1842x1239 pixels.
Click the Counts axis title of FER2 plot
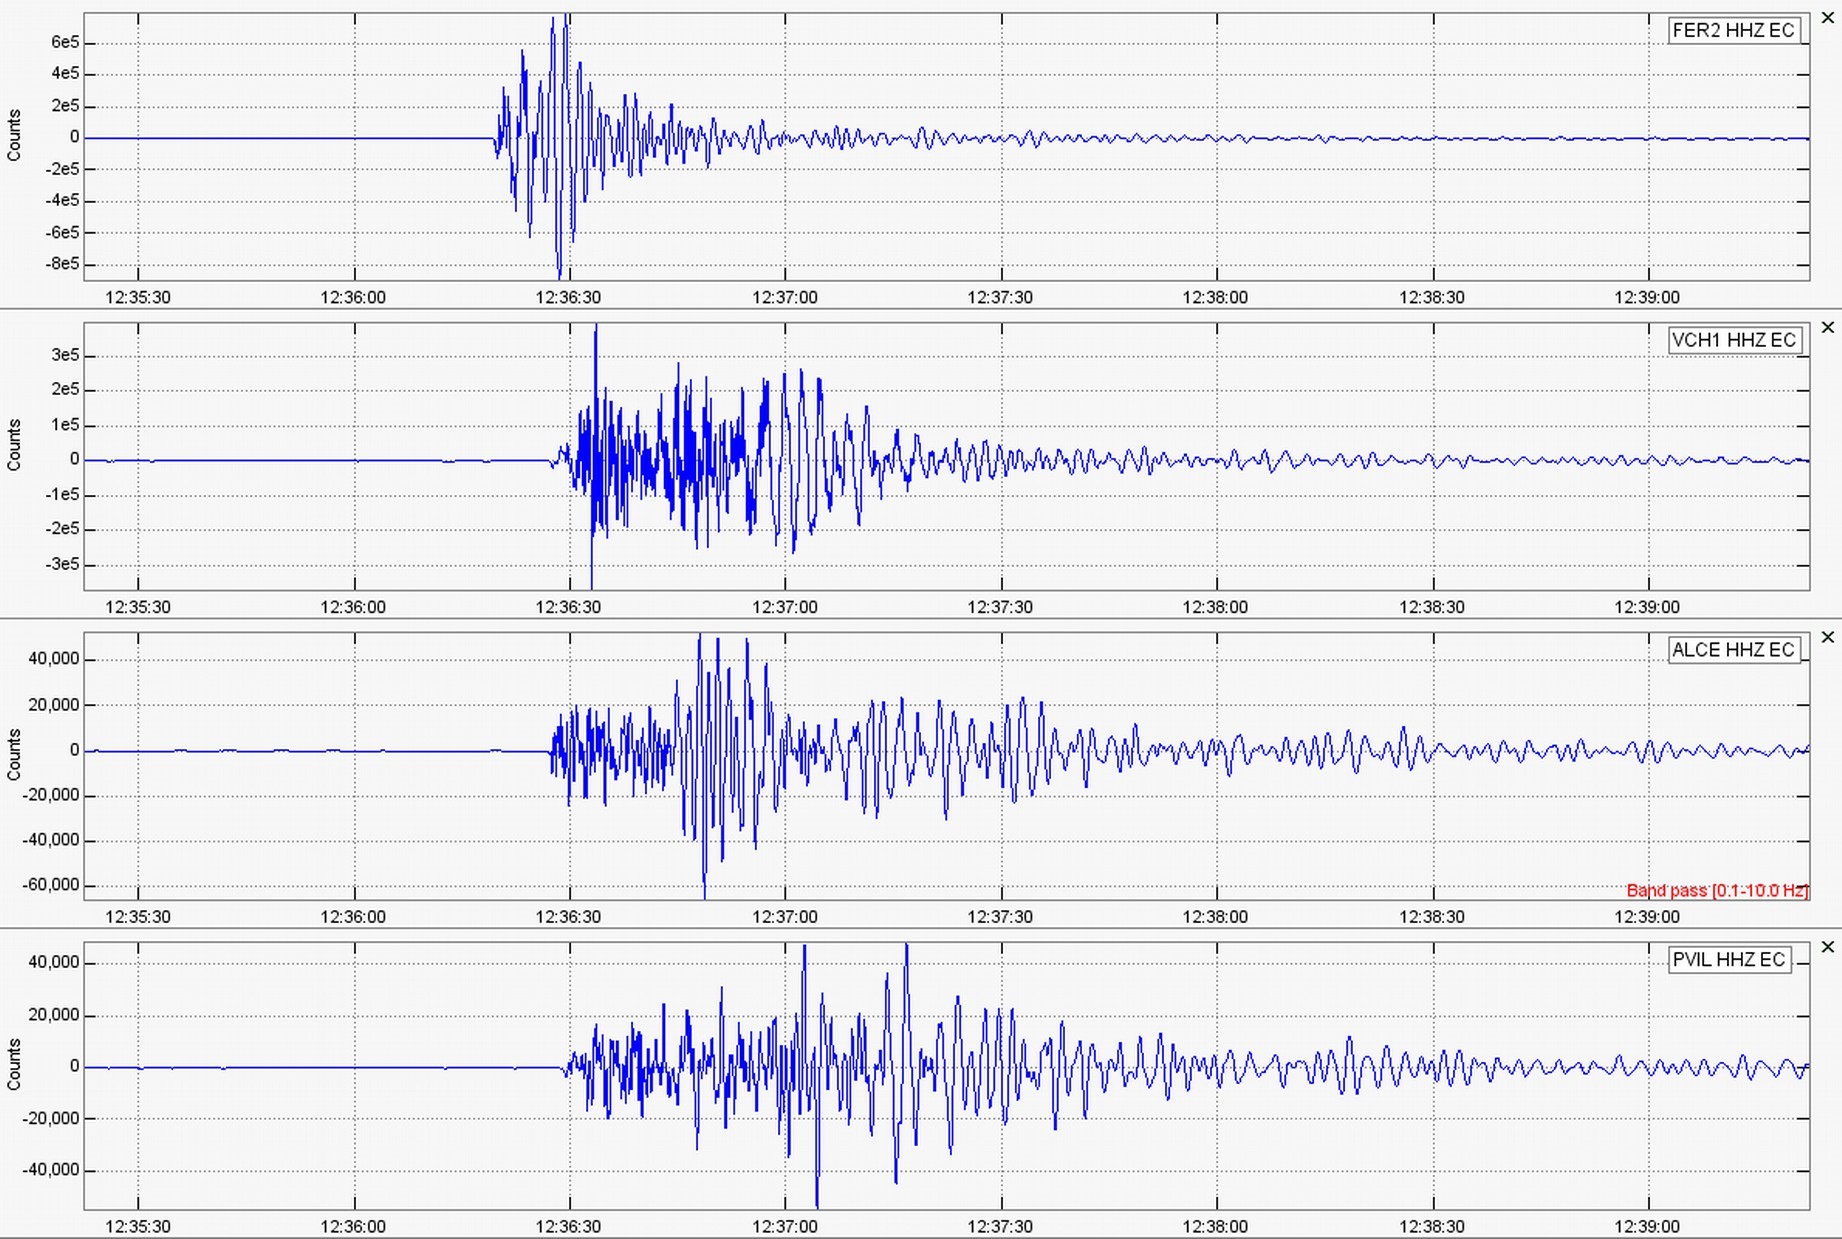tap(14, 136)
